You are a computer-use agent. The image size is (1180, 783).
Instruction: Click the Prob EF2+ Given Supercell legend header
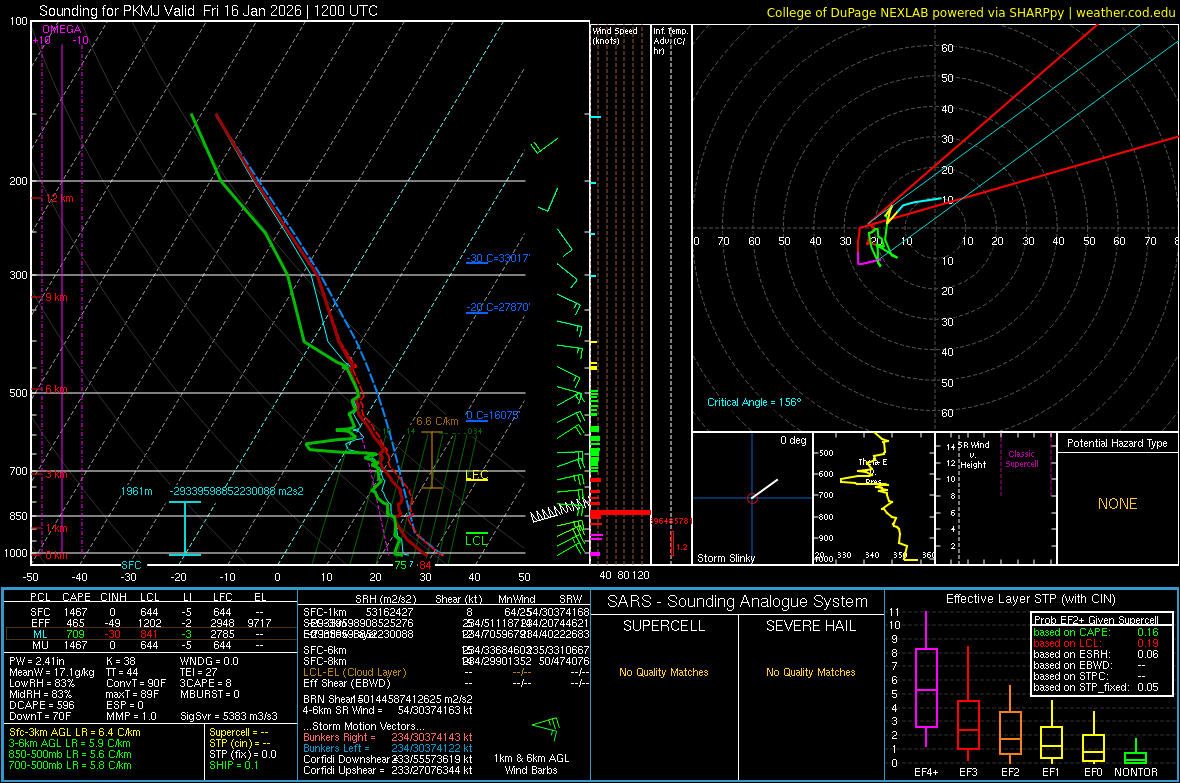[1096, 620]
